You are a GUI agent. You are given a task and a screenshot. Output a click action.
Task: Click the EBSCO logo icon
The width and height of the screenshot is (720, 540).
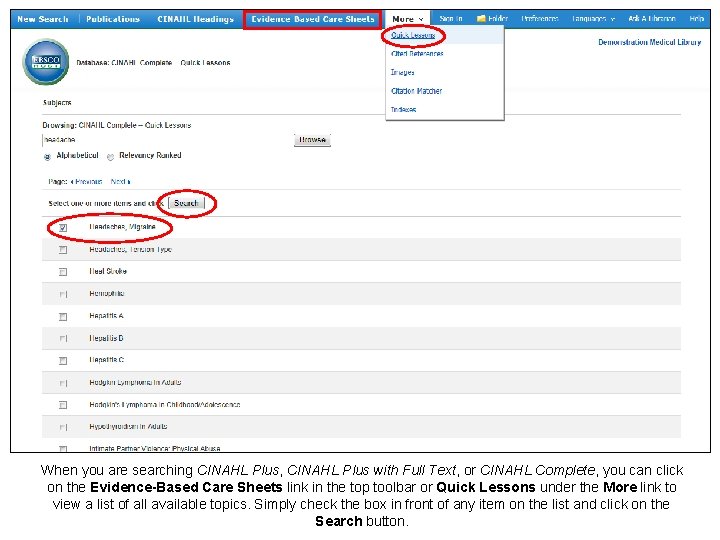(46, 62)
